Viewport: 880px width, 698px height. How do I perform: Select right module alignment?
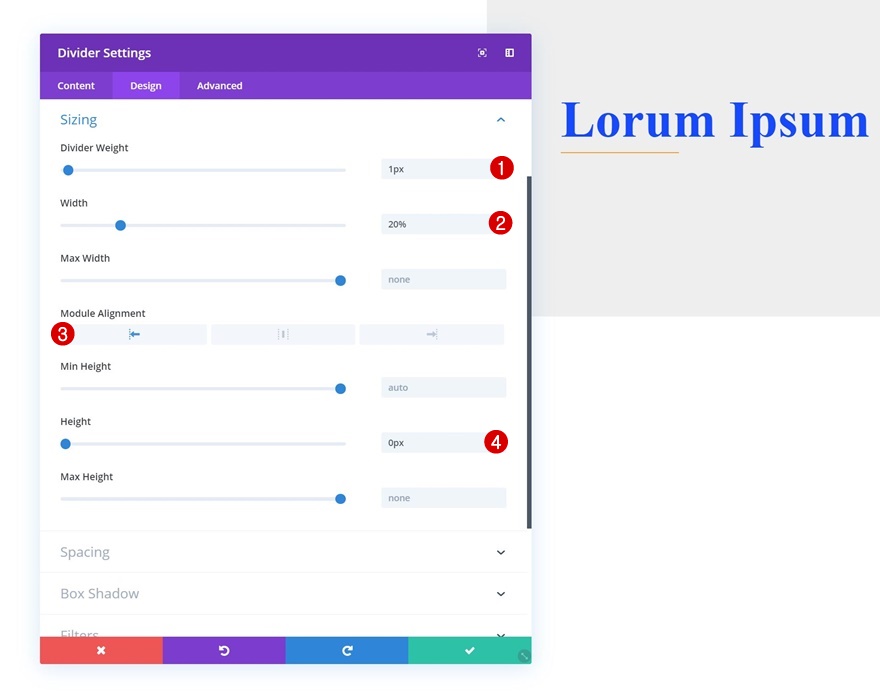click(x=432, y=334)
